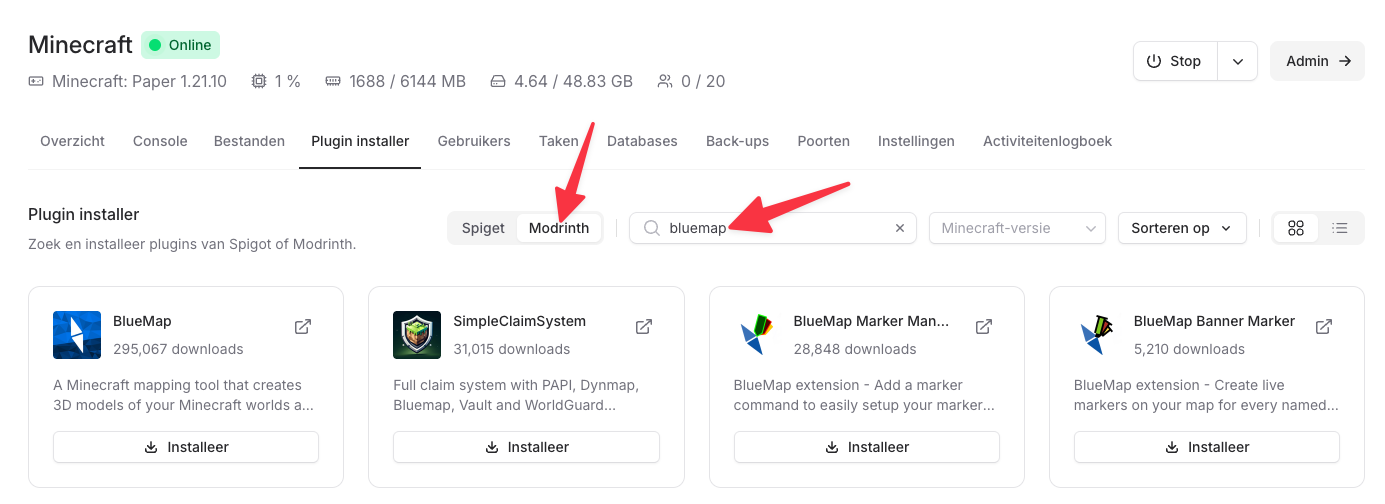Switch to grid view layout
The image size is (1385, 504).
click(x=1296, y=228)
